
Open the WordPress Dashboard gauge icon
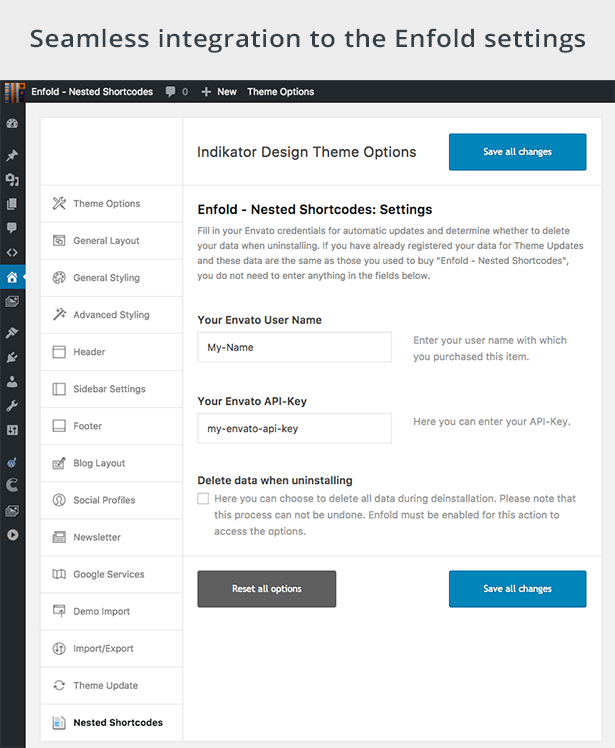(x=12, y=124)
